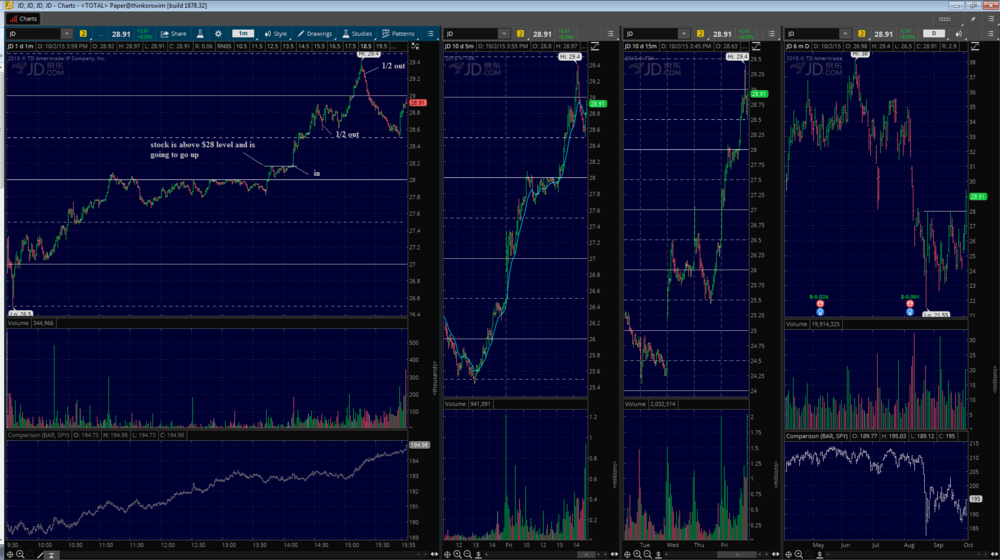Viewport: 1000px width, 560px height.
Task: Click the double-arrow expand icon under 5m chart
Action: click(x=614, y=554)
